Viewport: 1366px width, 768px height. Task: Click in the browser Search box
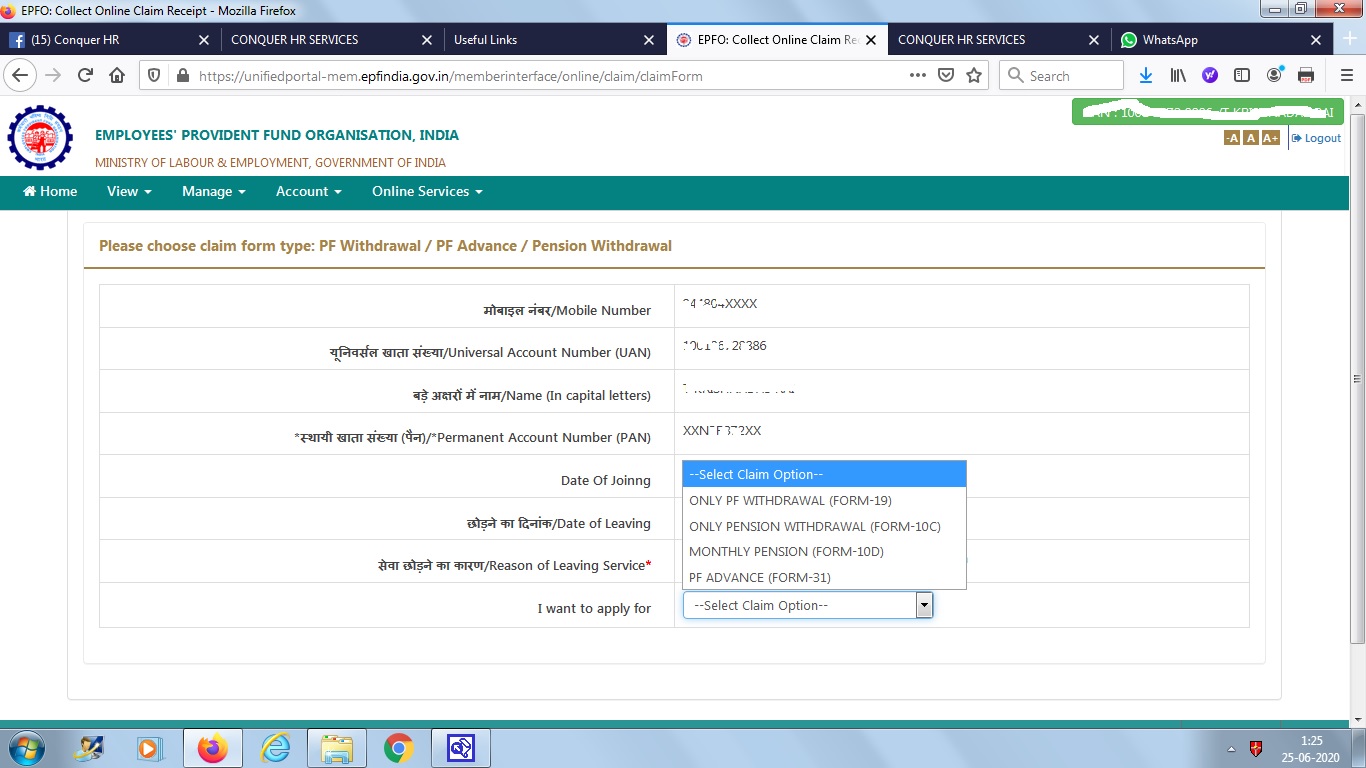[1062, 75]
